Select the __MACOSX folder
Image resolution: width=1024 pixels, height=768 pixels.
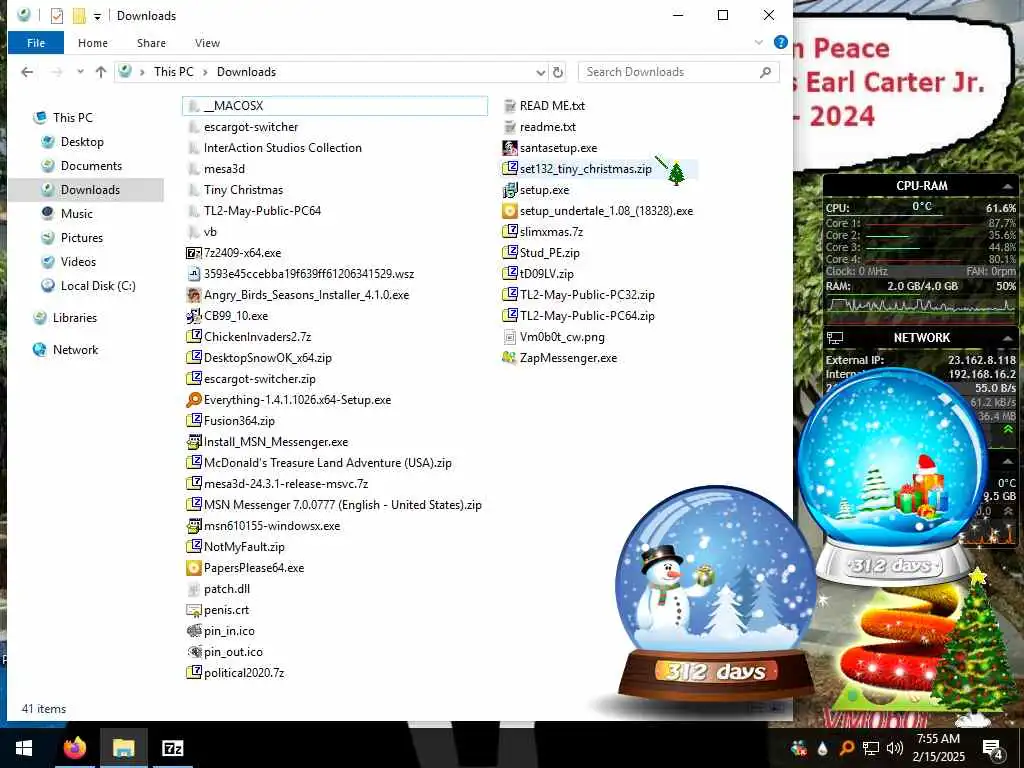coord(334,106)
